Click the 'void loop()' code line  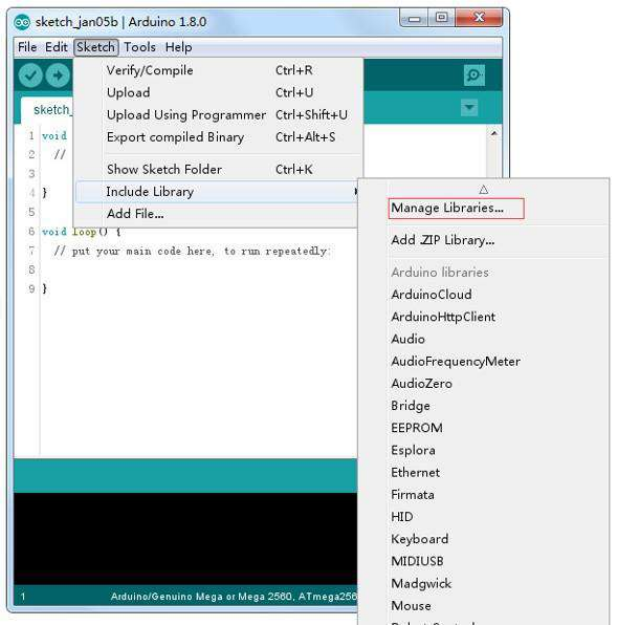(x=81, y=232)
